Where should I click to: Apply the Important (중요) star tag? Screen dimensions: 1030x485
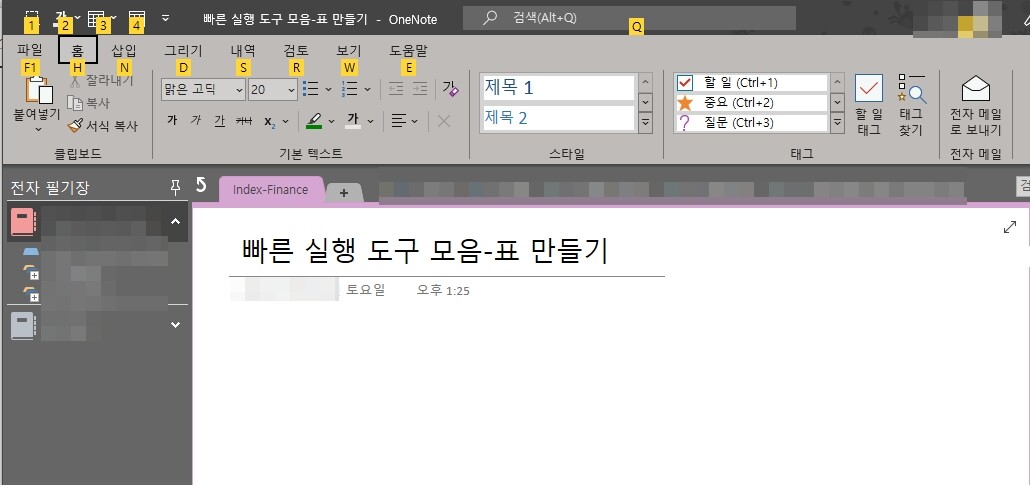[x=751, y=103]
